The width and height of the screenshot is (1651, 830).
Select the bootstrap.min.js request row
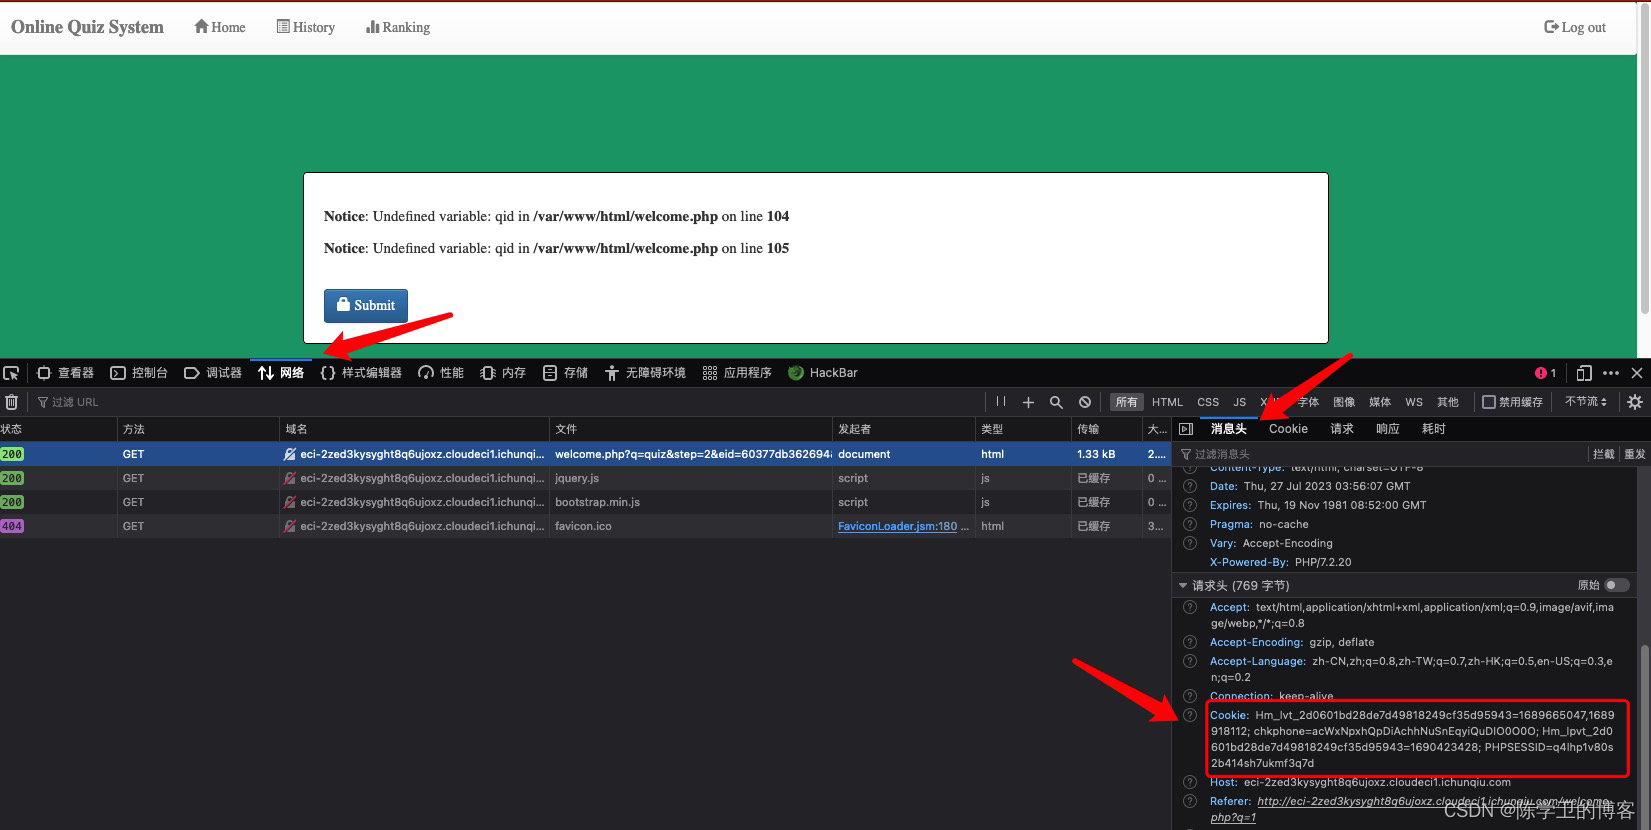[585, 502]
